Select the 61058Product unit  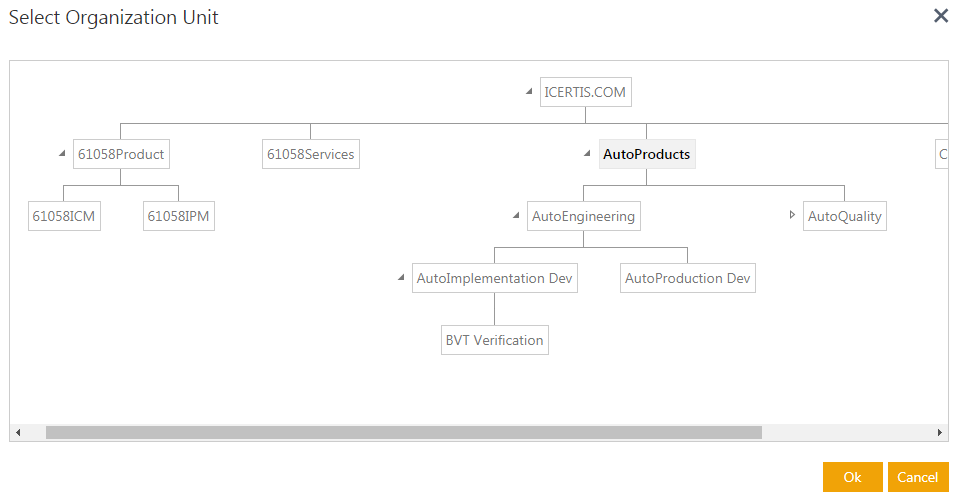120,155
